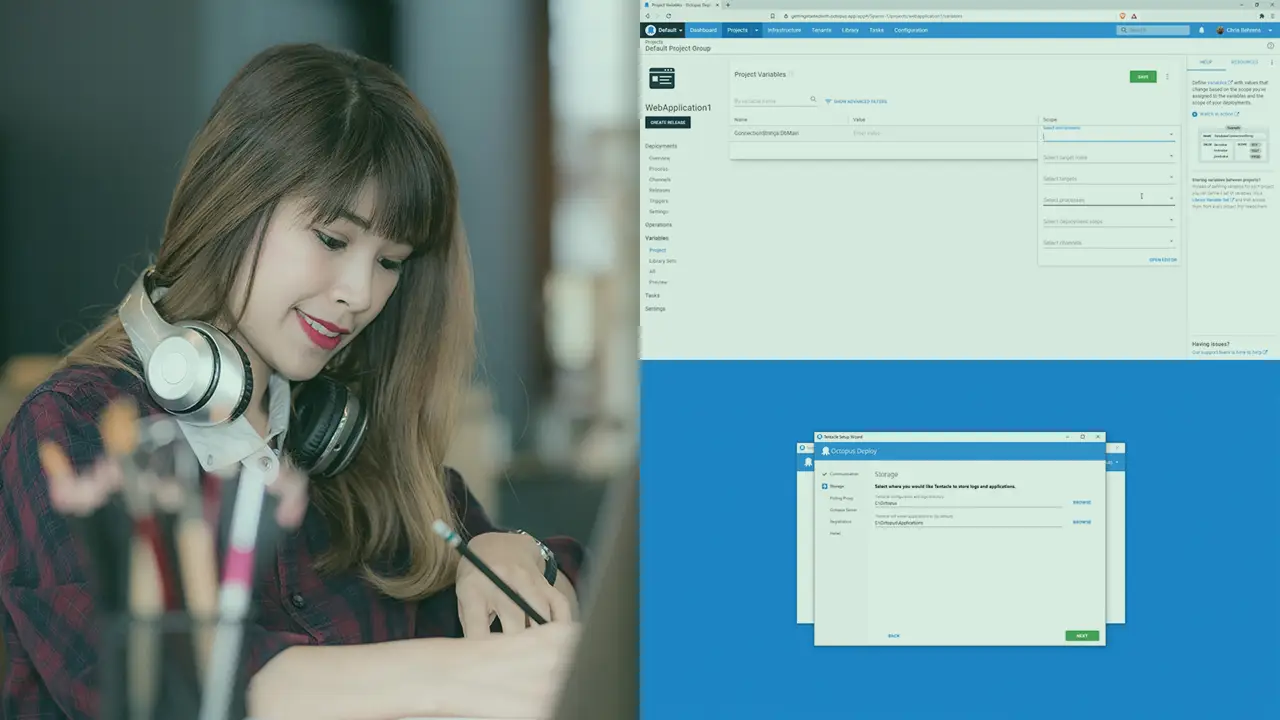Open the help sidebar overflow menu icon
This screenshot has height=720, width=1280.
pos(1272,62)
